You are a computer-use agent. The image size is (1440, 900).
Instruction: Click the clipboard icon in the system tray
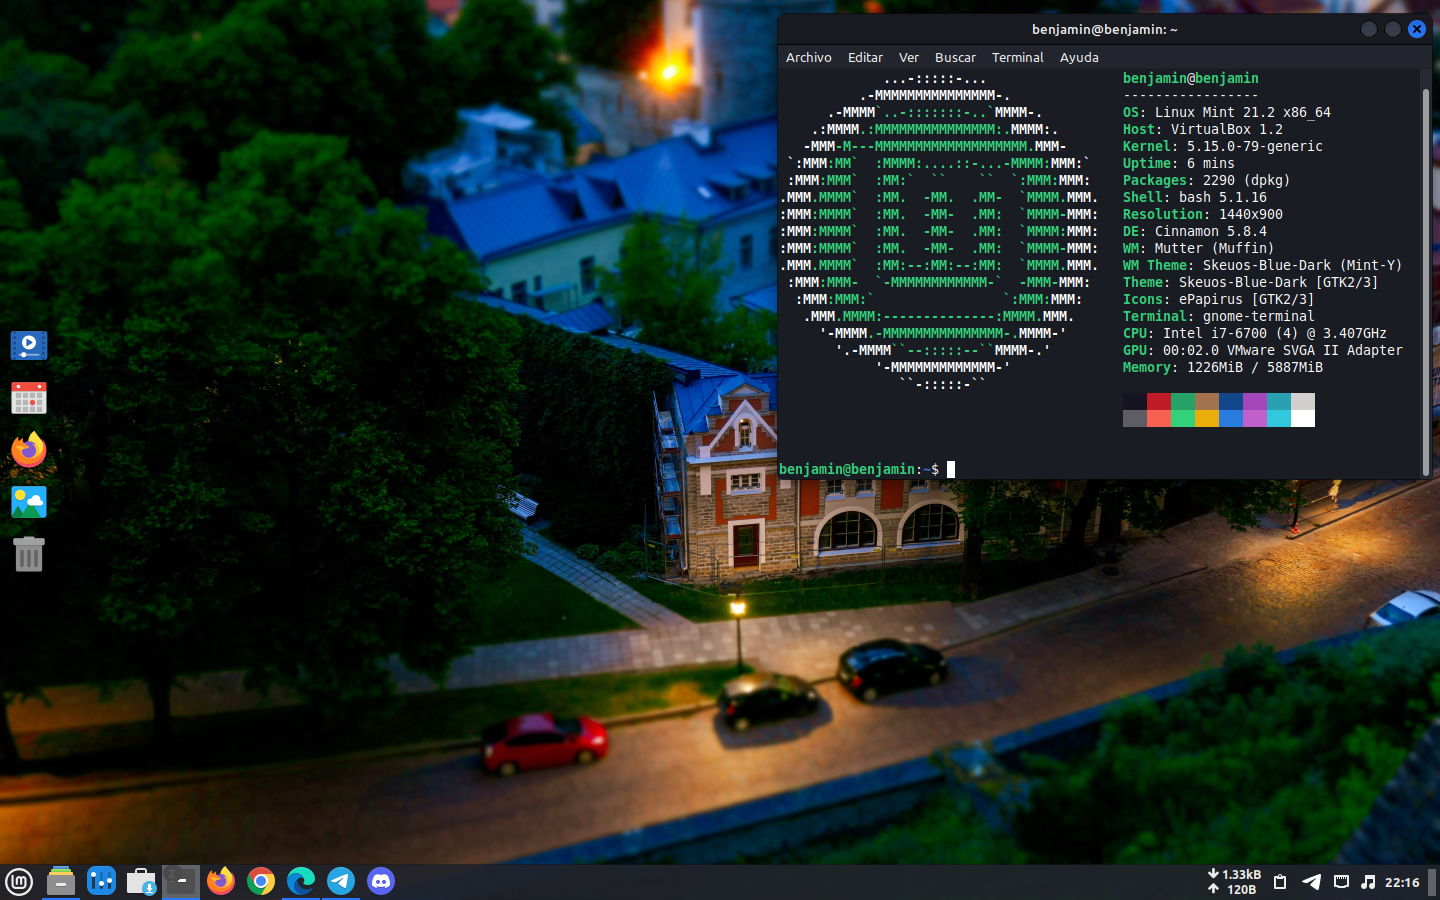tap(1280, 882)
